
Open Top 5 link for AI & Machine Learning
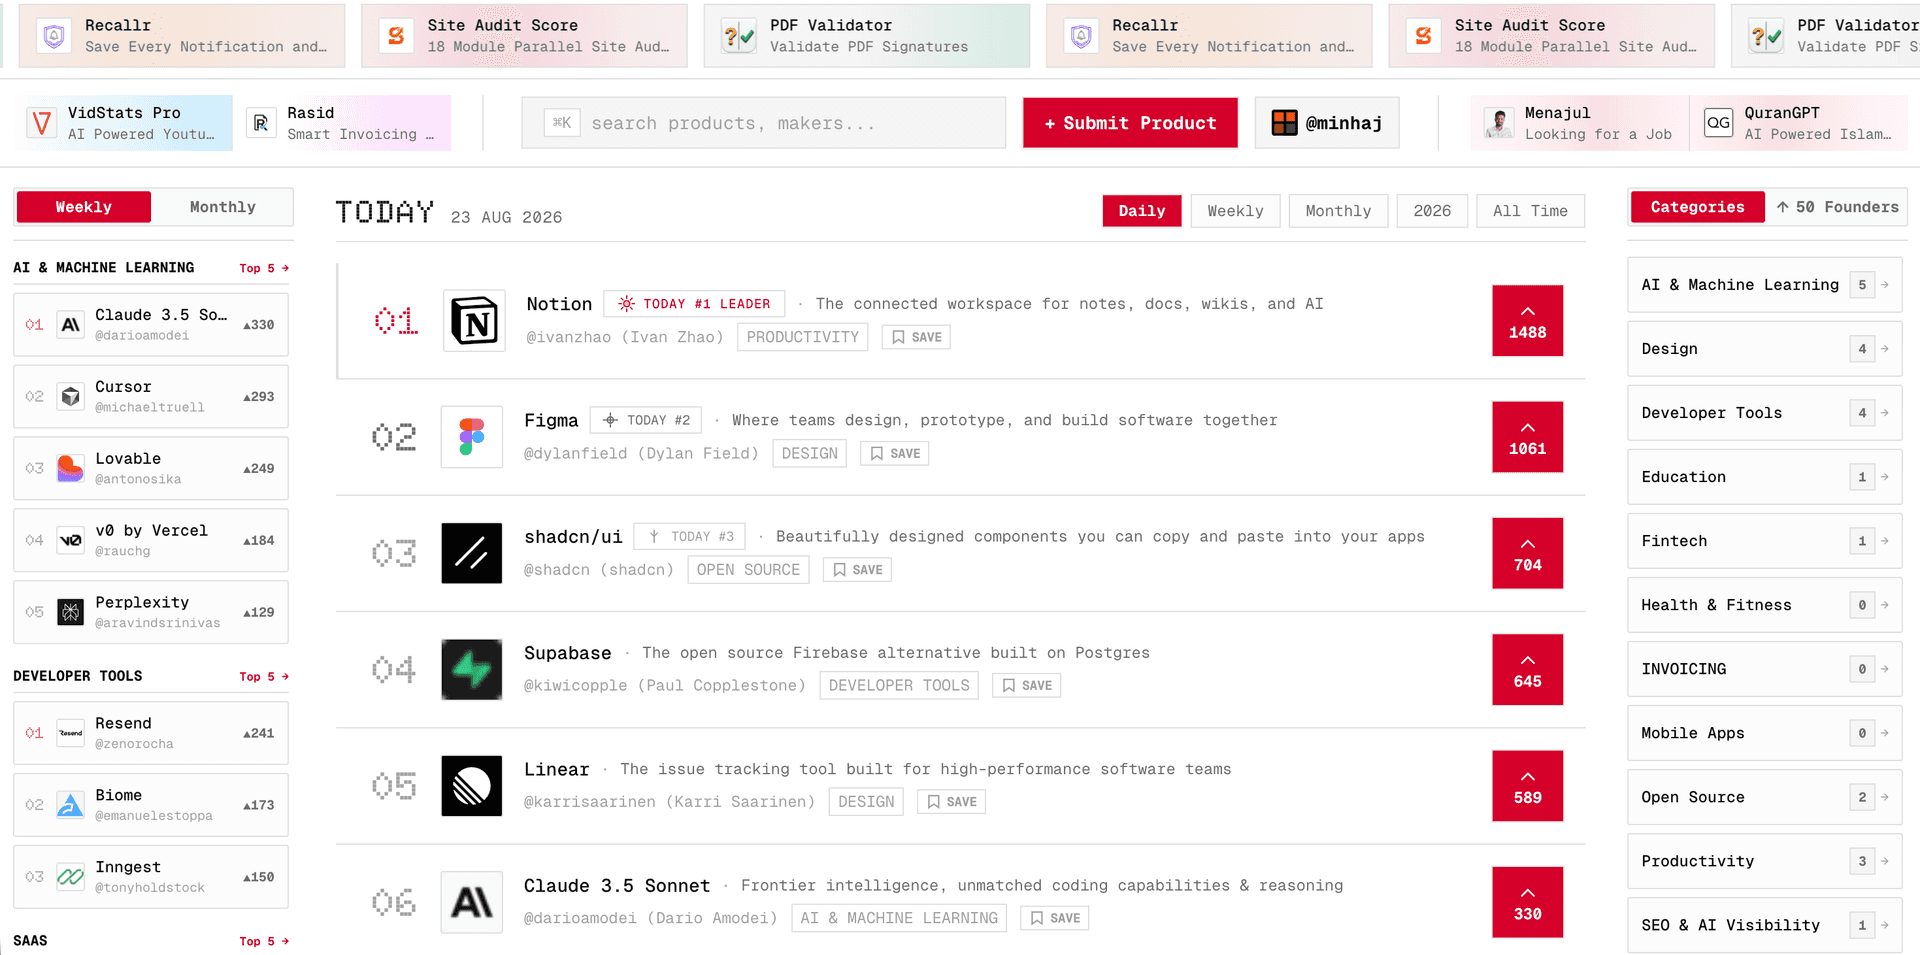[x=264, y=268]
